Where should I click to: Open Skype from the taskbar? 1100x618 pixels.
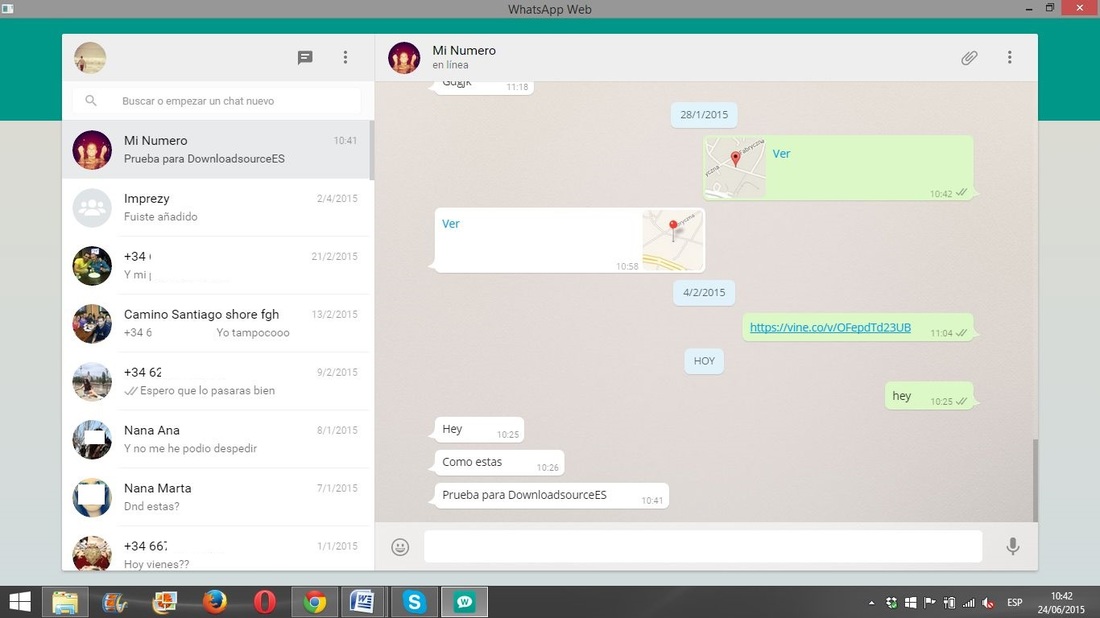pyautogui.click(x=414, y=602)
